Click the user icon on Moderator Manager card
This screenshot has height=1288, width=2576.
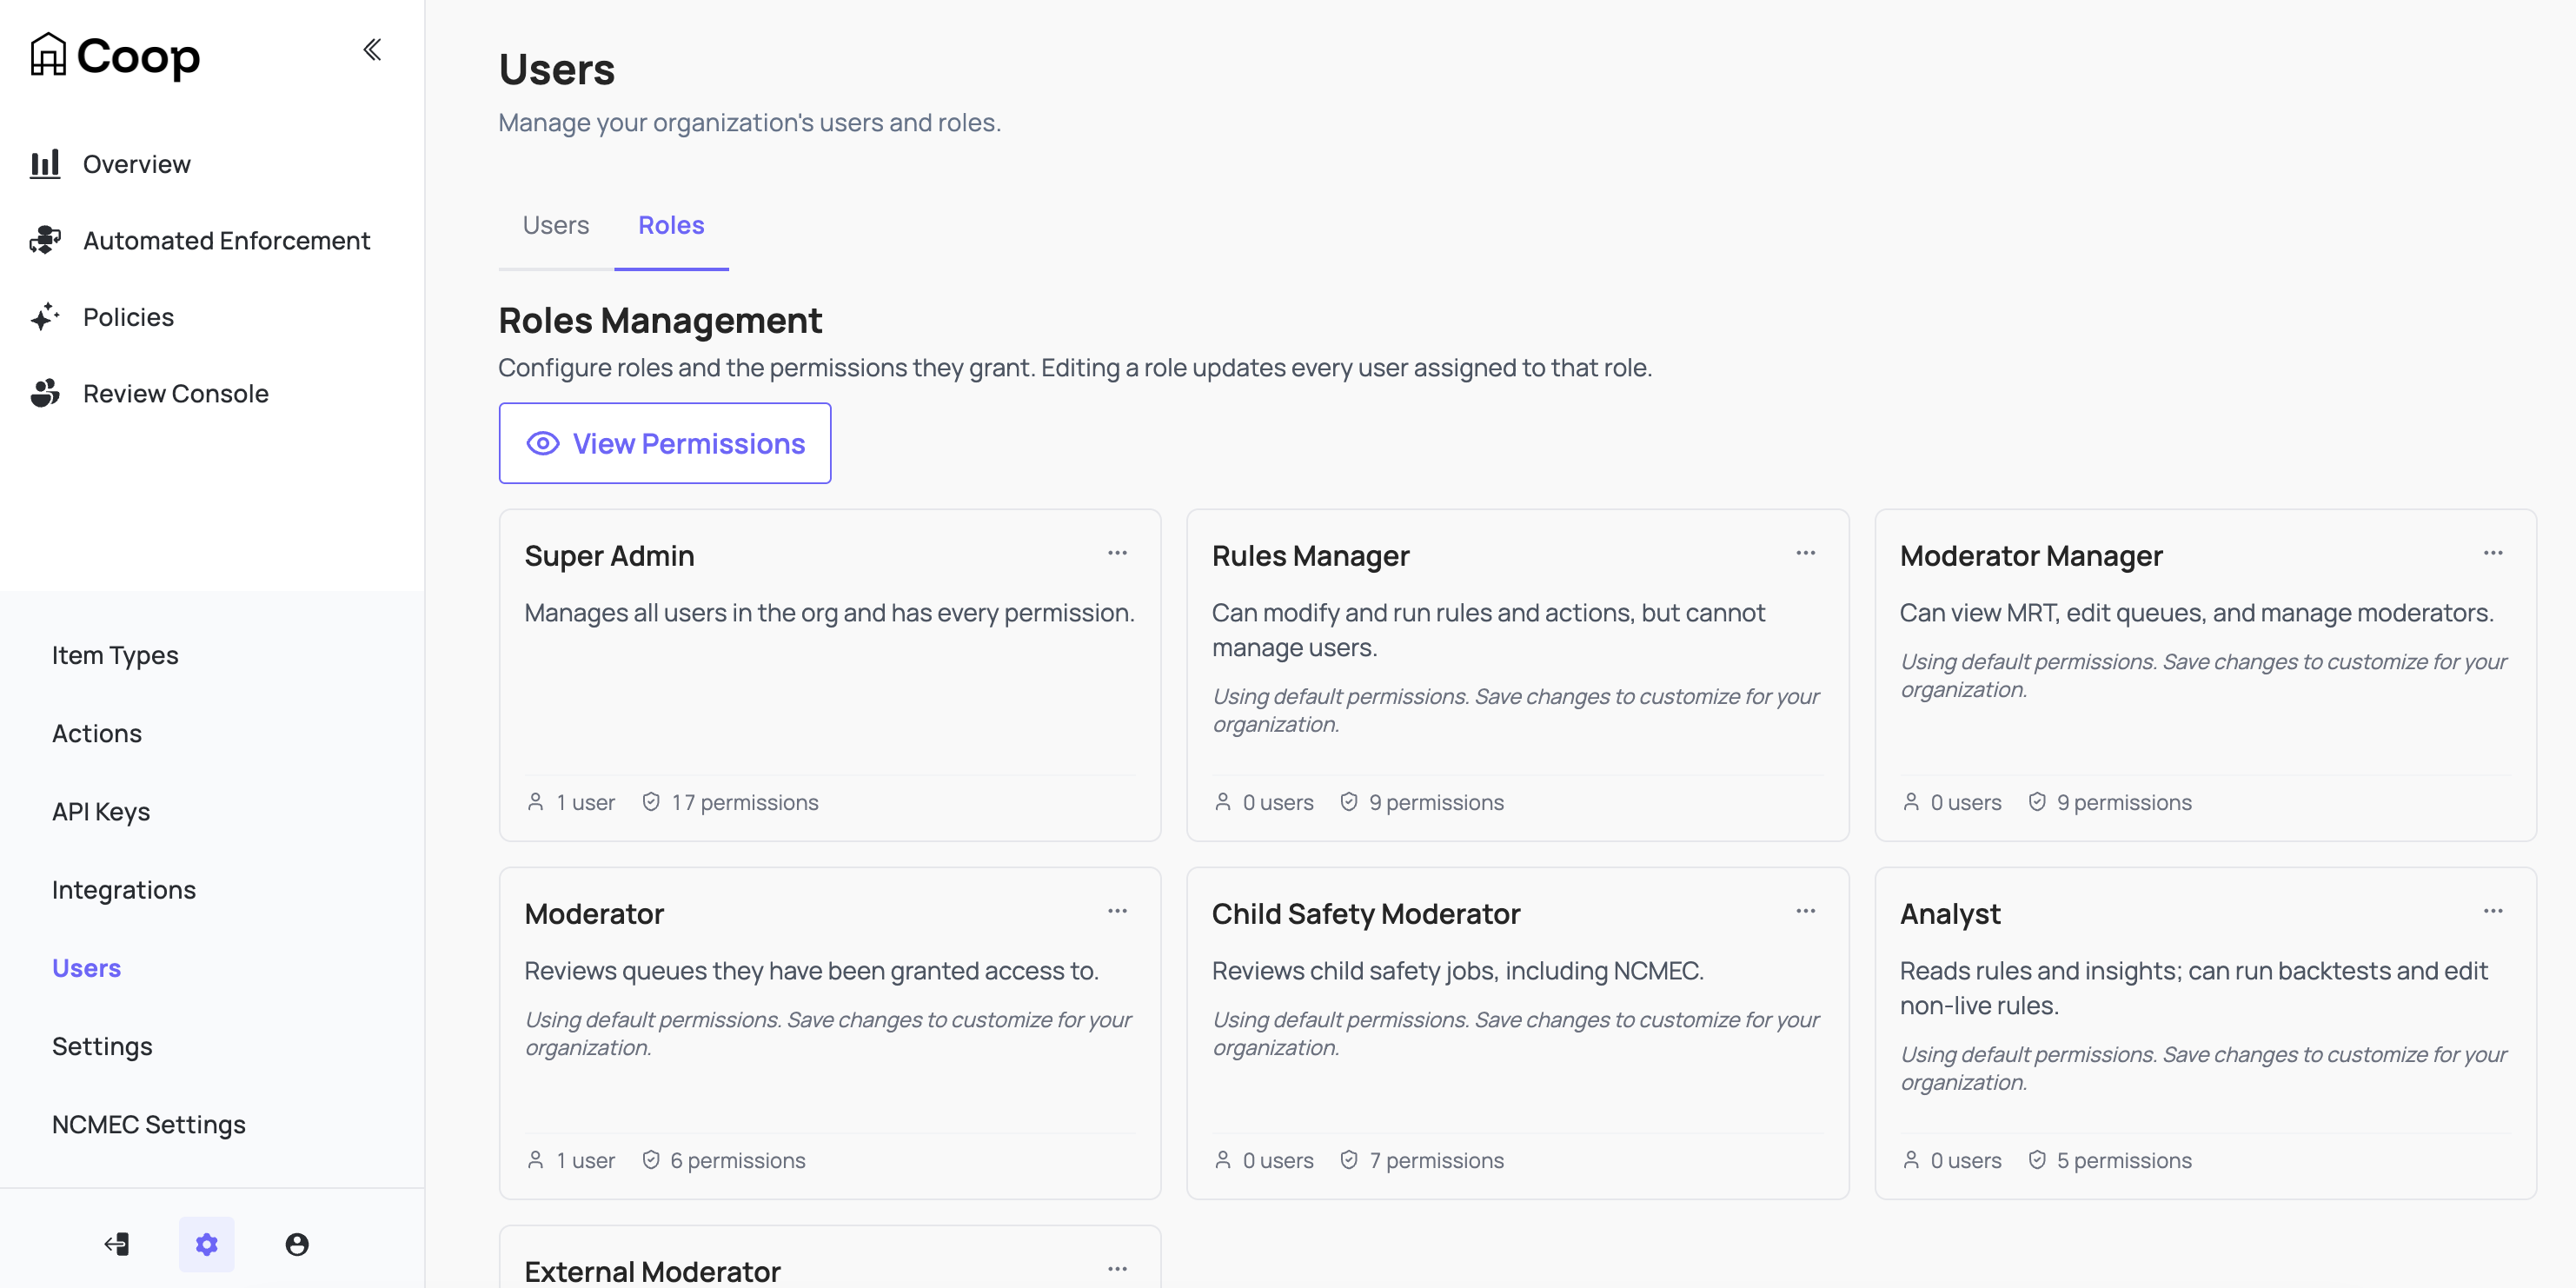1911,802
